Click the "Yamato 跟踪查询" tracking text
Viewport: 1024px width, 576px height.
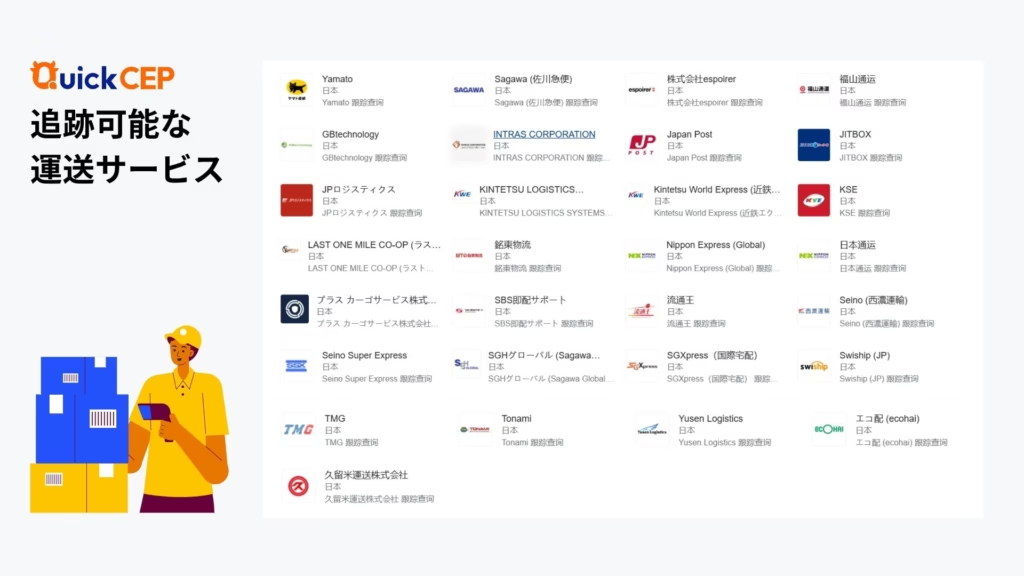(x=353, y=103)
